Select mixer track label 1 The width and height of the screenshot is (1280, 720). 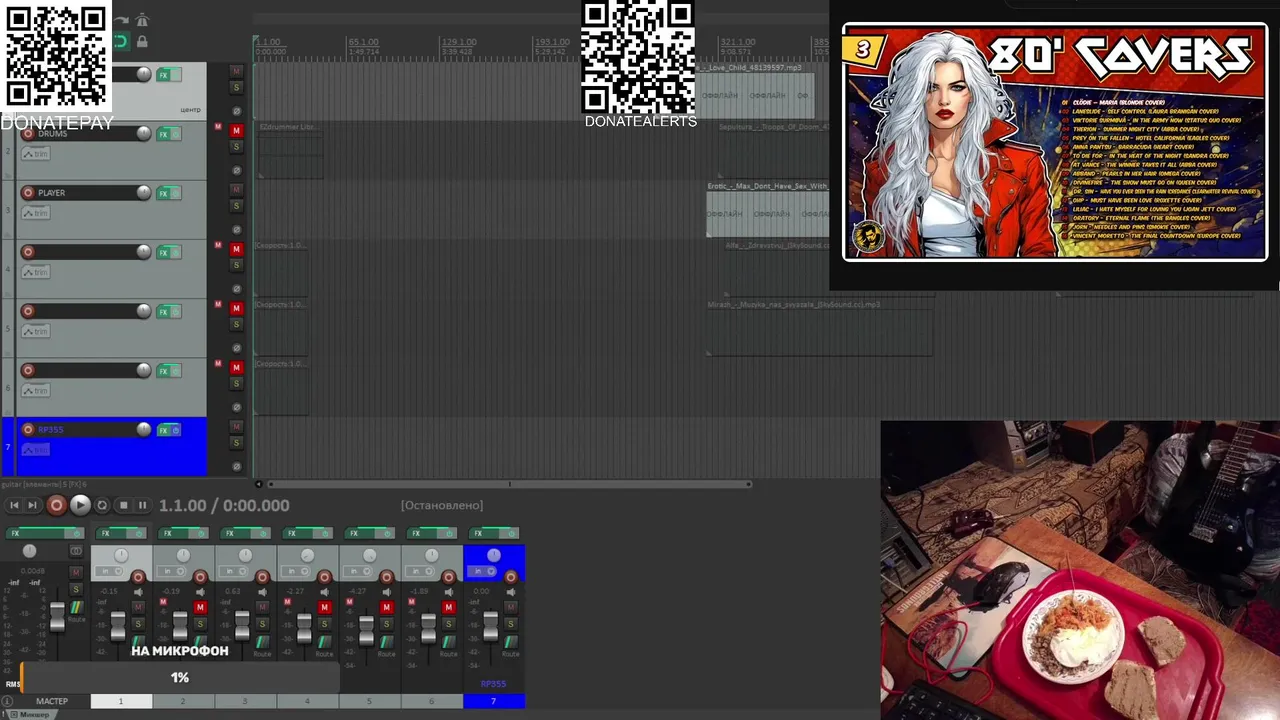pos(121,701)
